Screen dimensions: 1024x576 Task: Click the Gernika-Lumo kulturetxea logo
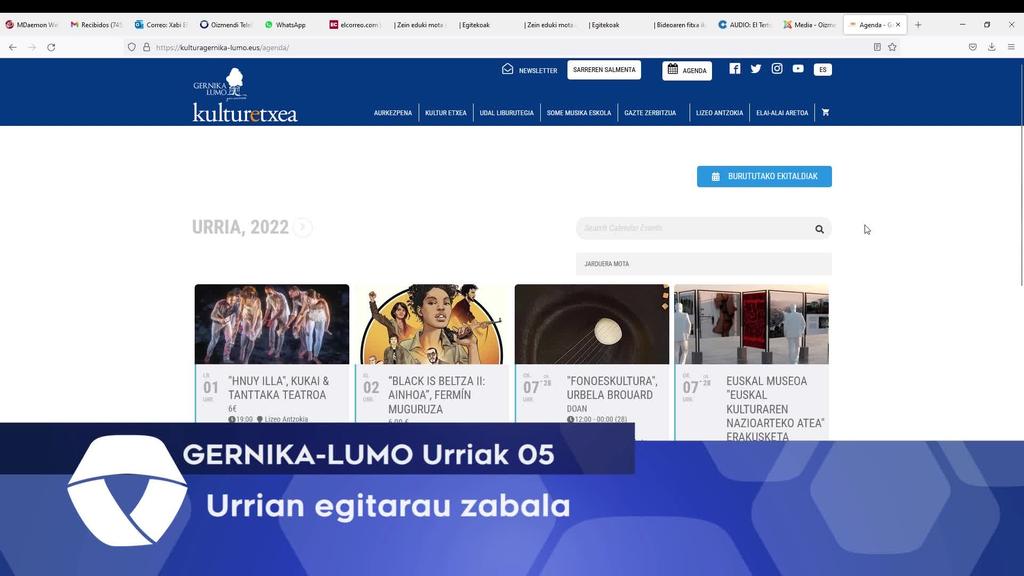click(245, 95)
